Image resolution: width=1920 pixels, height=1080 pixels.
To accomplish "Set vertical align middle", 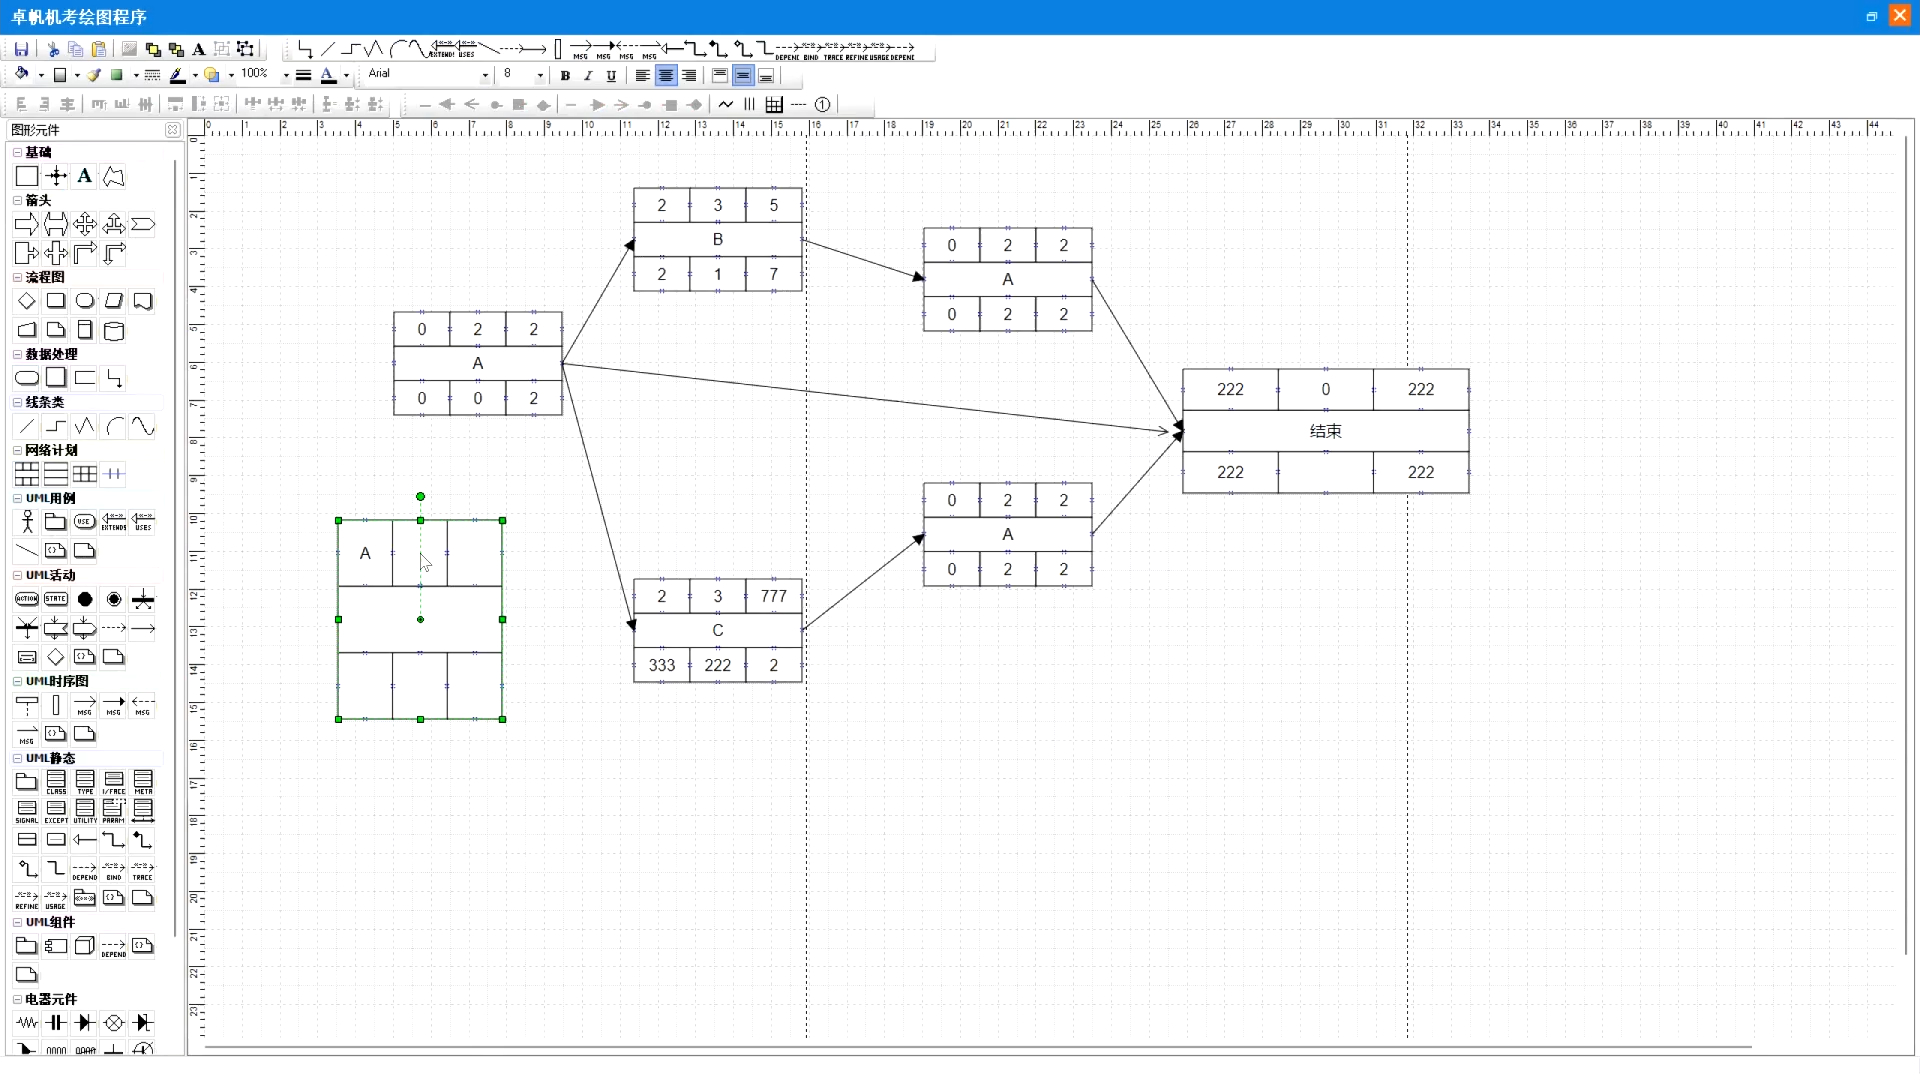I will (x=743, y=75).
